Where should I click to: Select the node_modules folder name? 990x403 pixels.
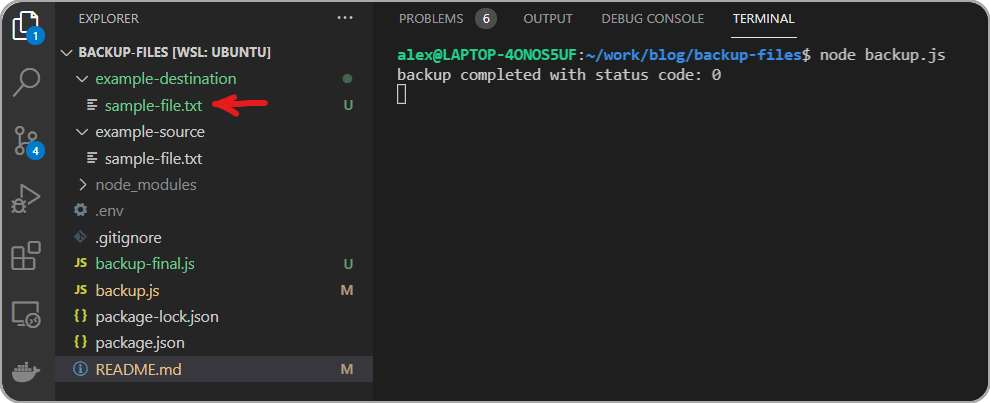(x=146, y=184)
